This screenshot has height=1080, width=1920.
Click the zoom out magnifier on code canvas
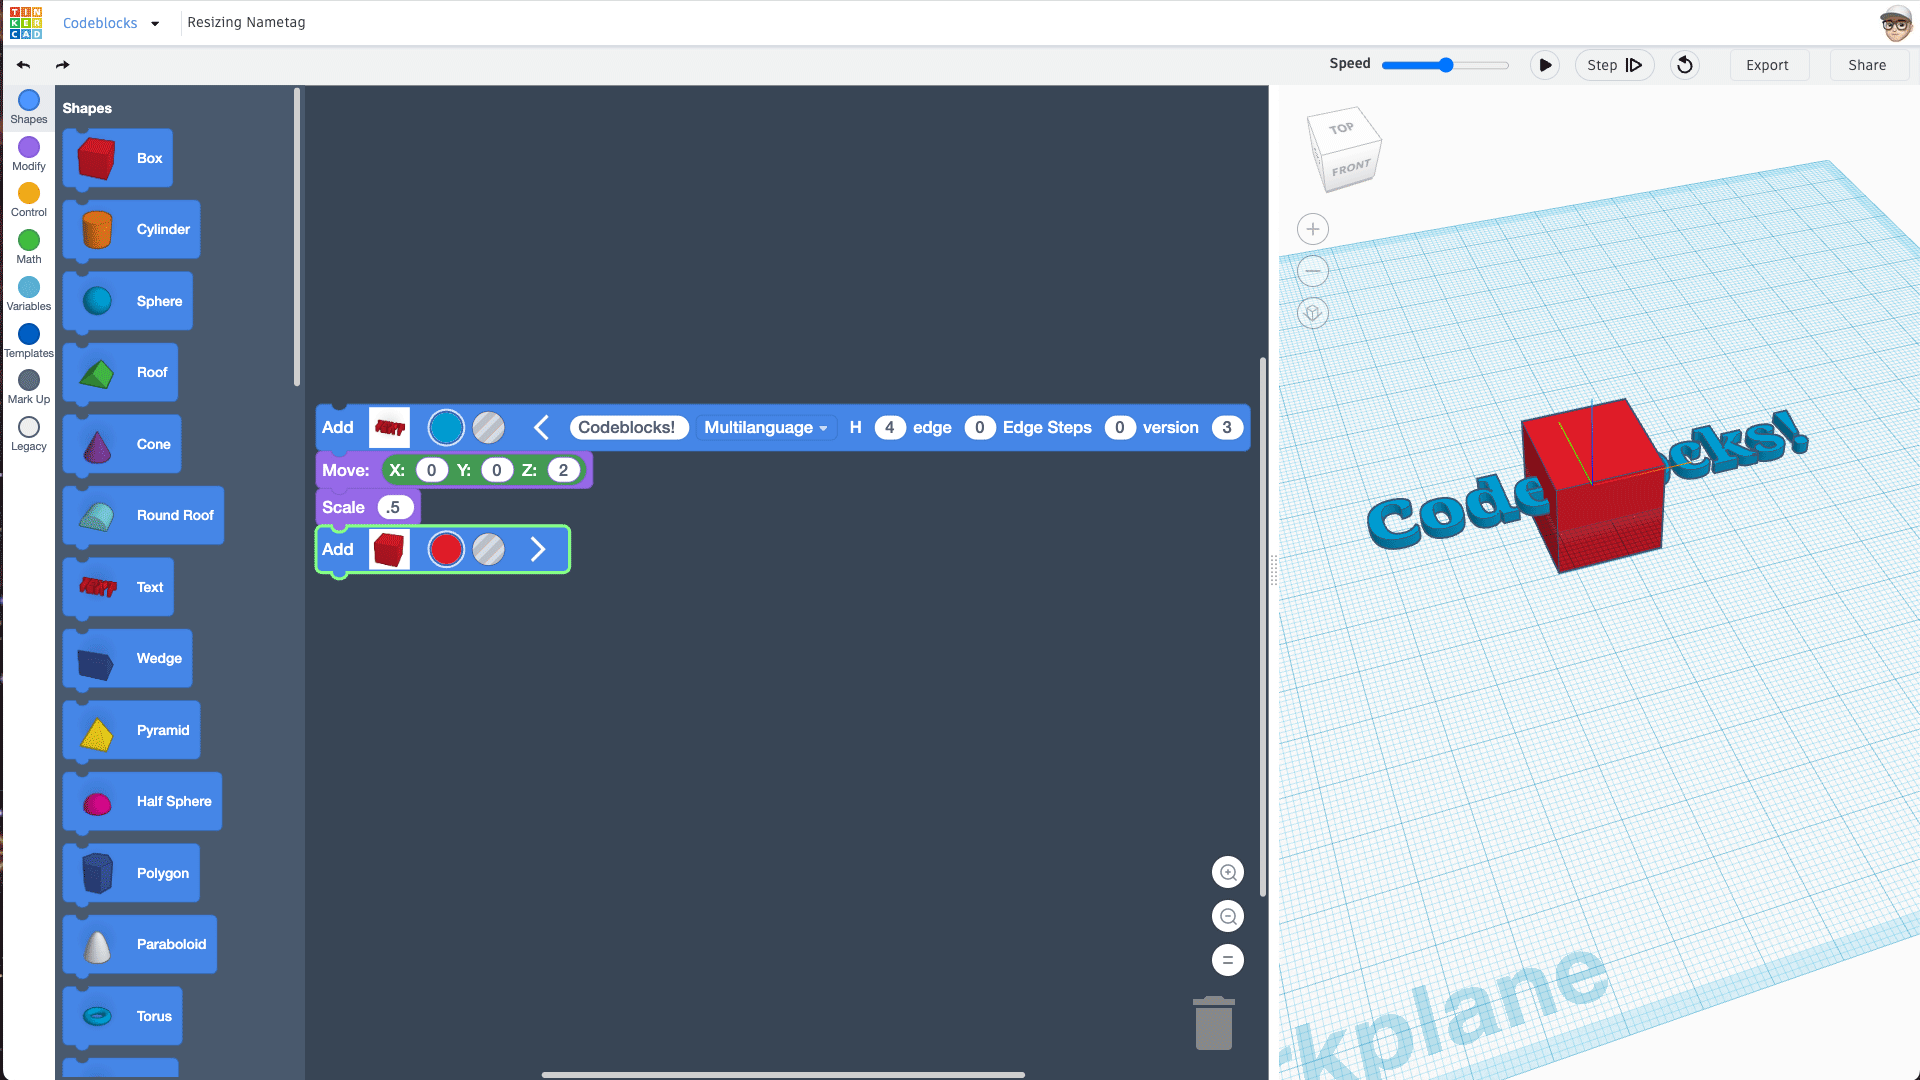click(x=1227, y=916)
